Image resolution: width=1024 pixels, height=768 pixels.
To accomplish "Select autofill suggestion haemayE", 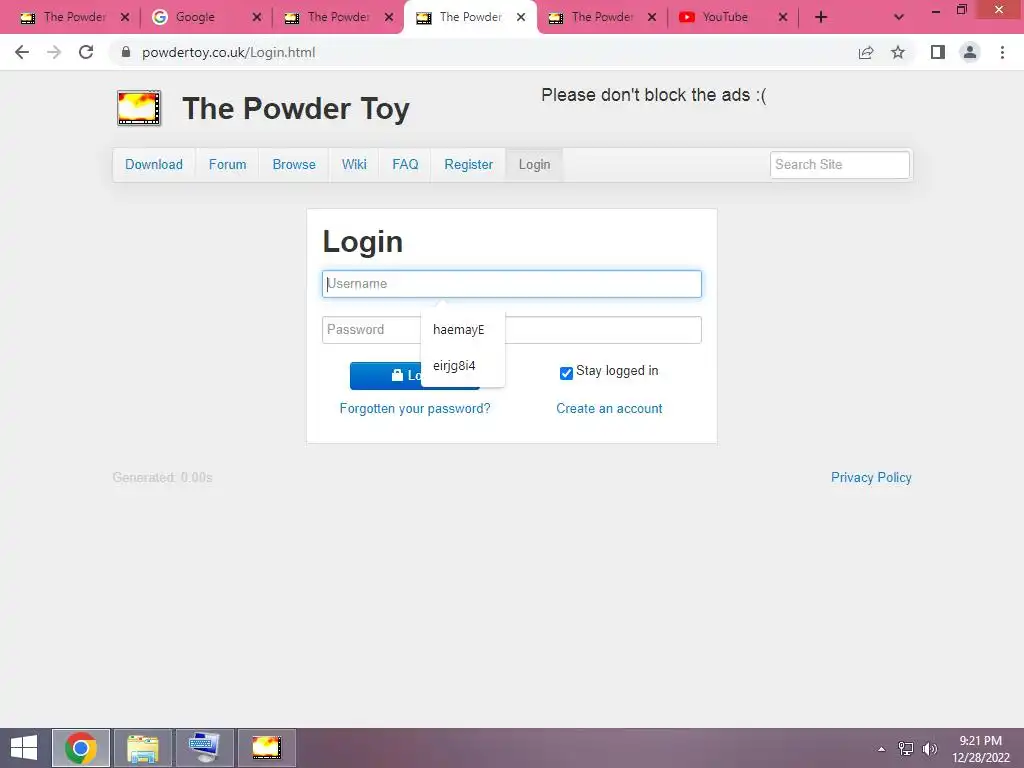I will (x=462, y=330).
